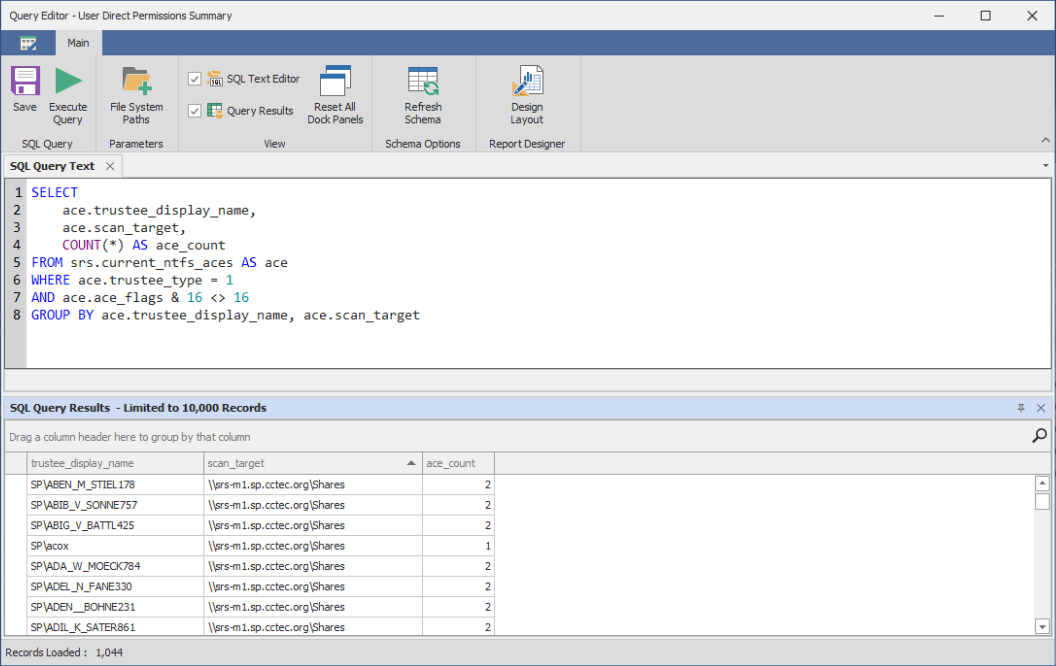The height and width of the screenshot is (666, 1056).
Task: Close the SQL Query Results panel
Action: click(x=1041, y=408)
